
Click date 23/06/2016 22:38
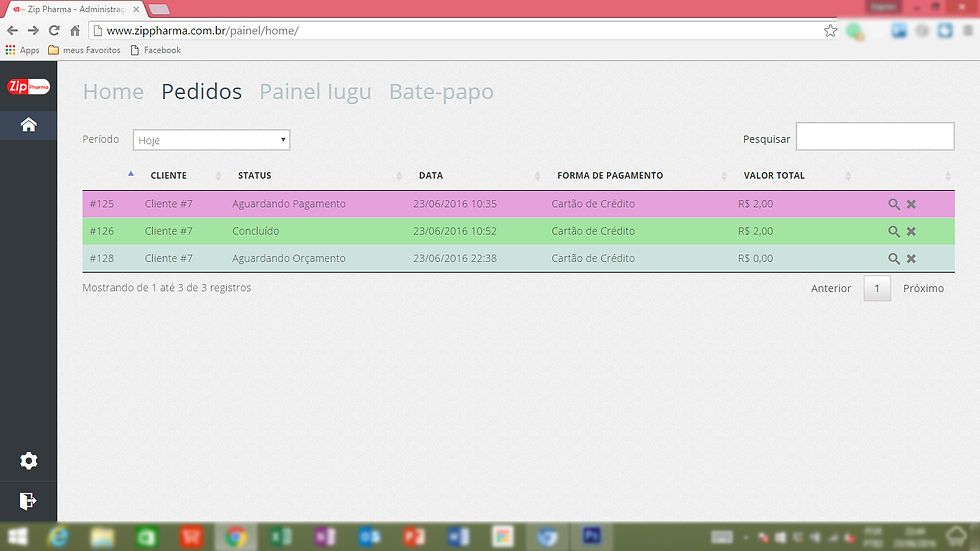[455, 259]
